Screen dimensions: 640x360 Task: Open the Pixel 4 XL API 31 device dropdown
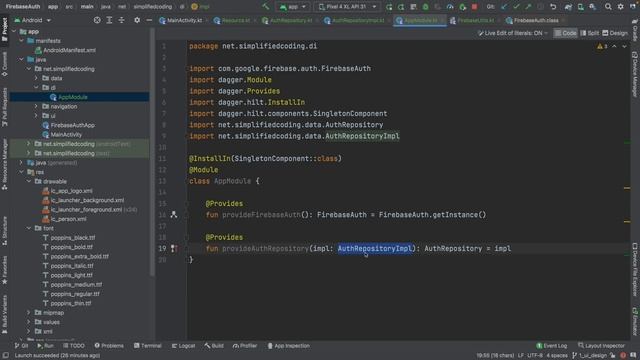click(347, 7)
